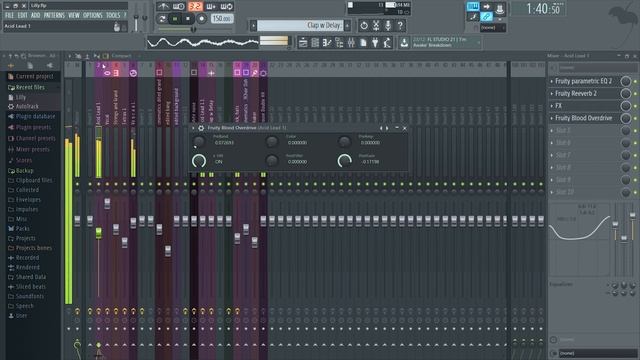Open the TOOLS menu
640x360 pixels.
coord(113,15)
